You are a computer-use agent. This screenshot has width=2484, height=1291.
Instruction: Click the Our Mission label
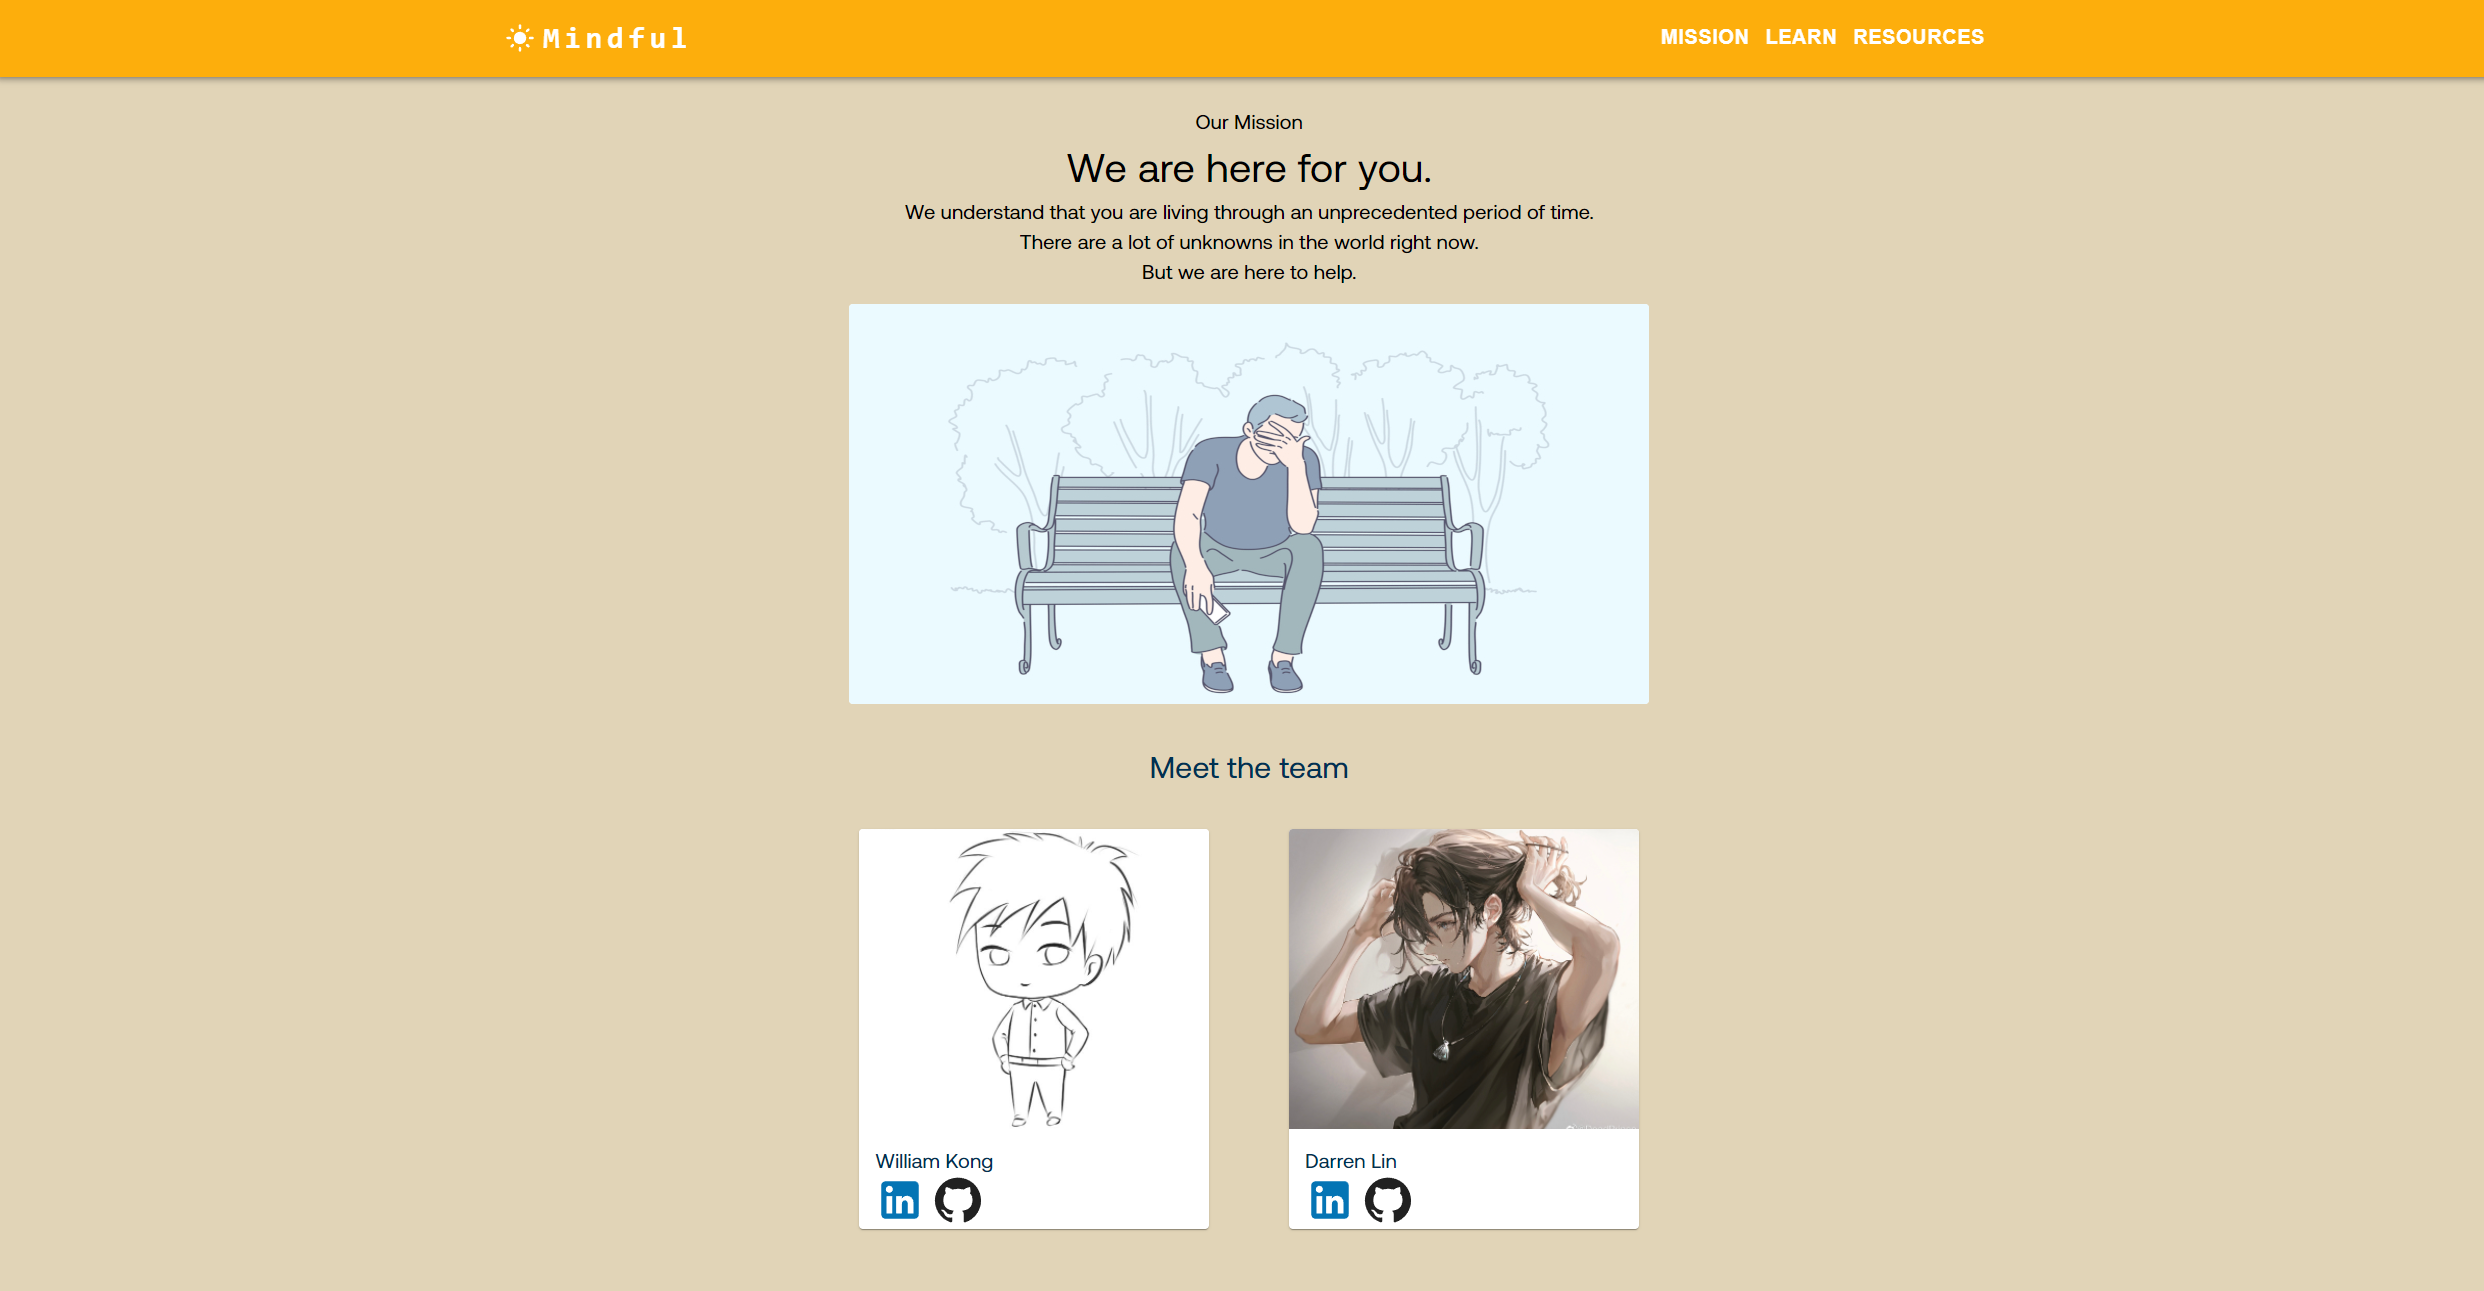(1249, 122)
